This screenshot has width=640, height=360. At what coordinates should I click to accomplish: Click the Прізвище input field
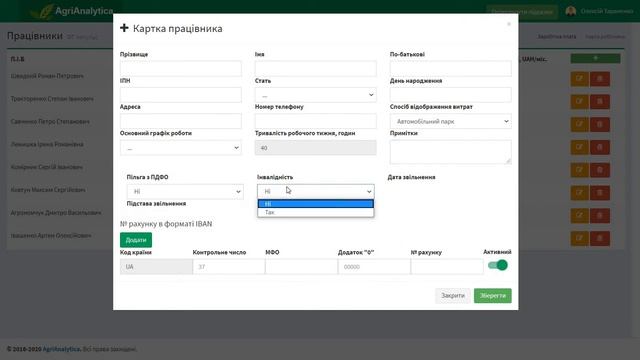[x=180, y=68]
